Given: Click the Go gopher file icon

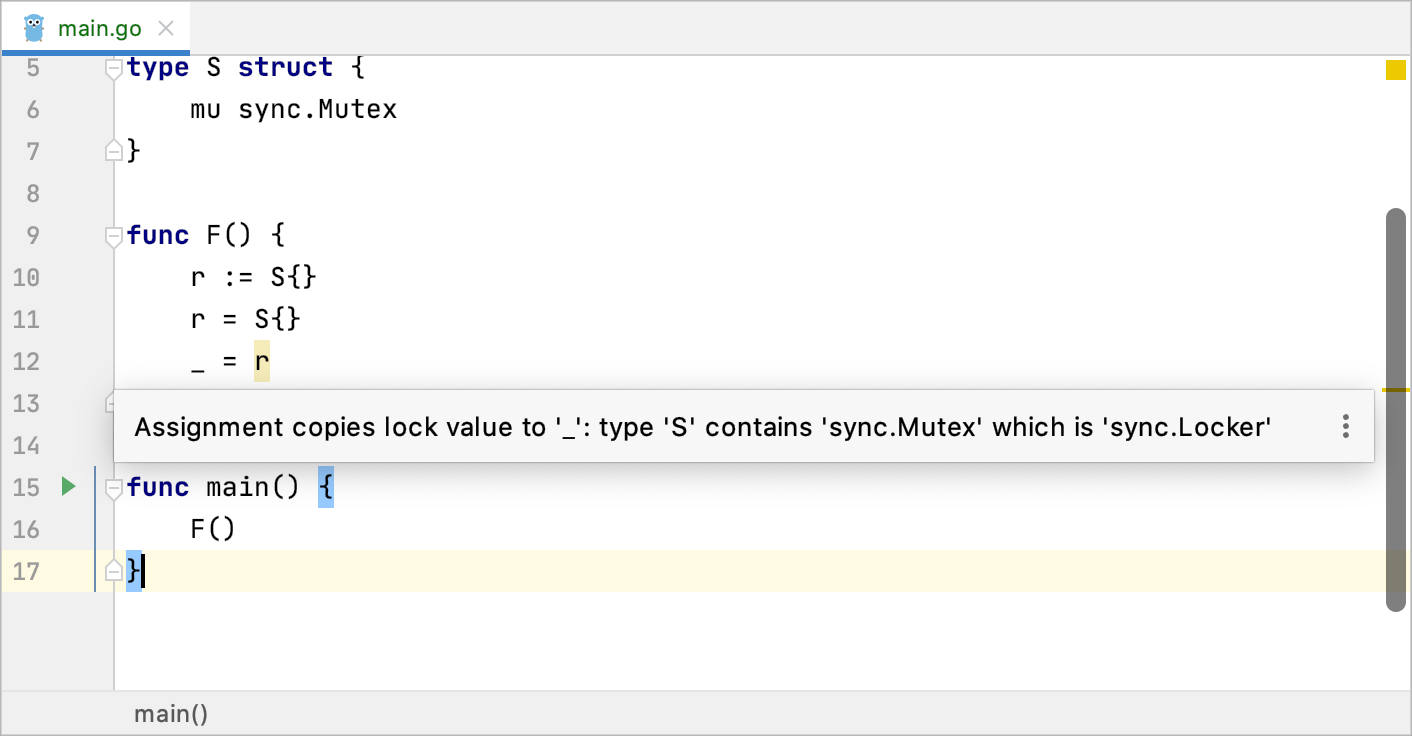Looking at the screenshot, I should (x=34, y=28).
